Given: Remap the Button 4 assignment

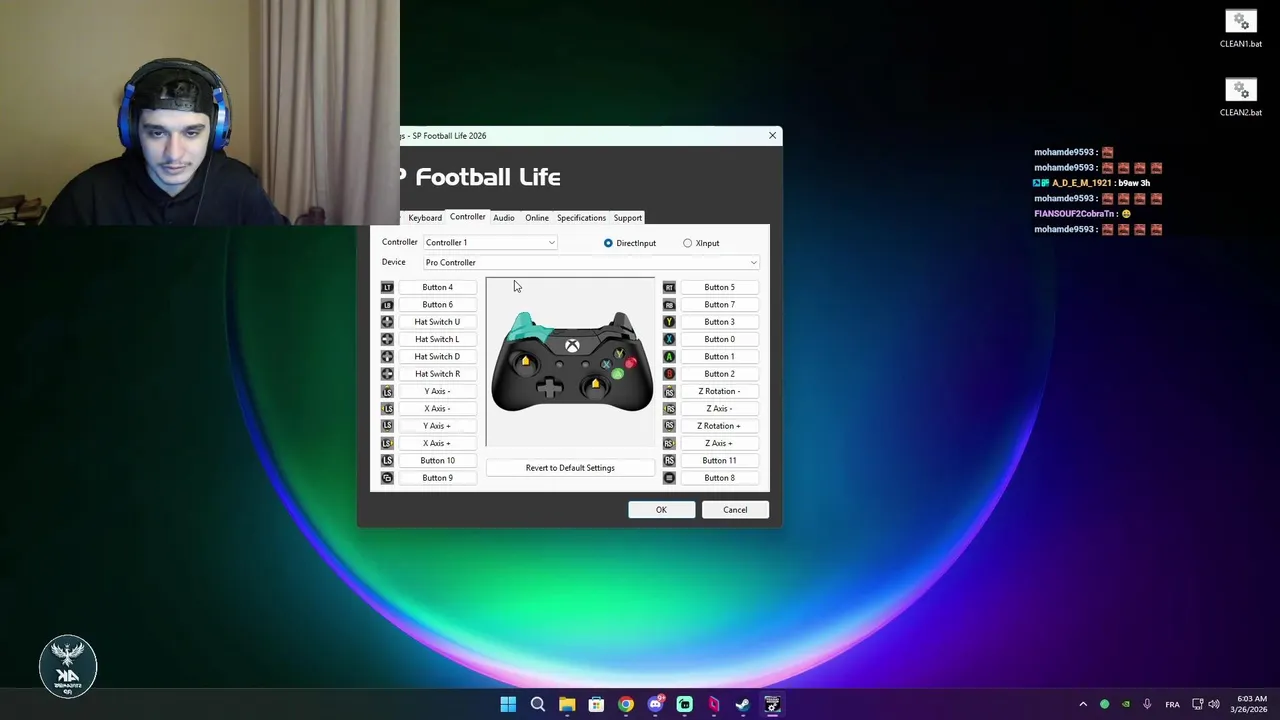Looking at the screenshot, I should point(437,287).
